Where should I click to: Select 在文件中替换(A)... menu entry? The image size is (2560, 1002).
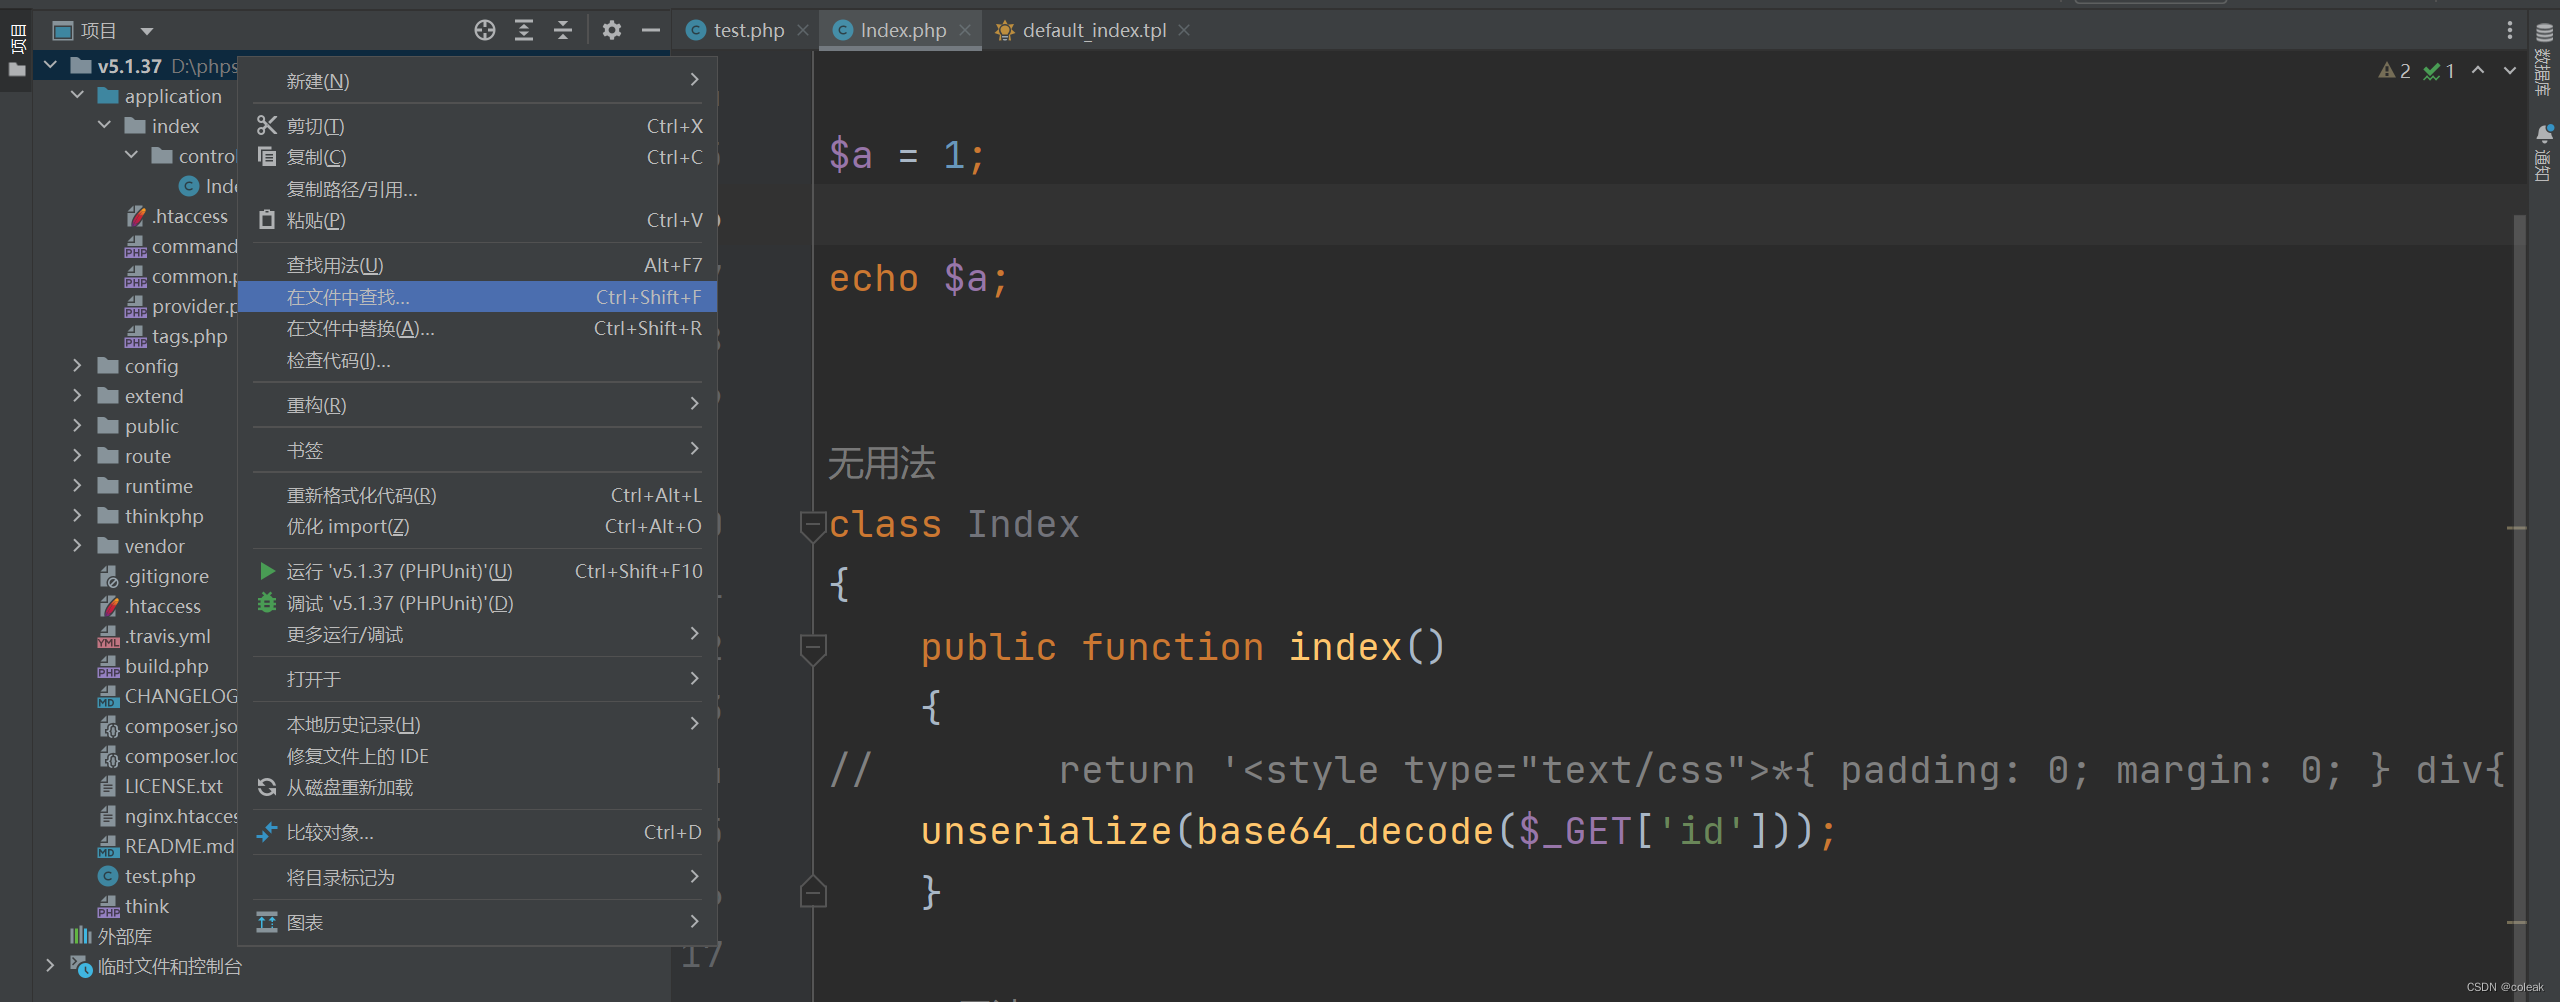(x=477, y=328)
